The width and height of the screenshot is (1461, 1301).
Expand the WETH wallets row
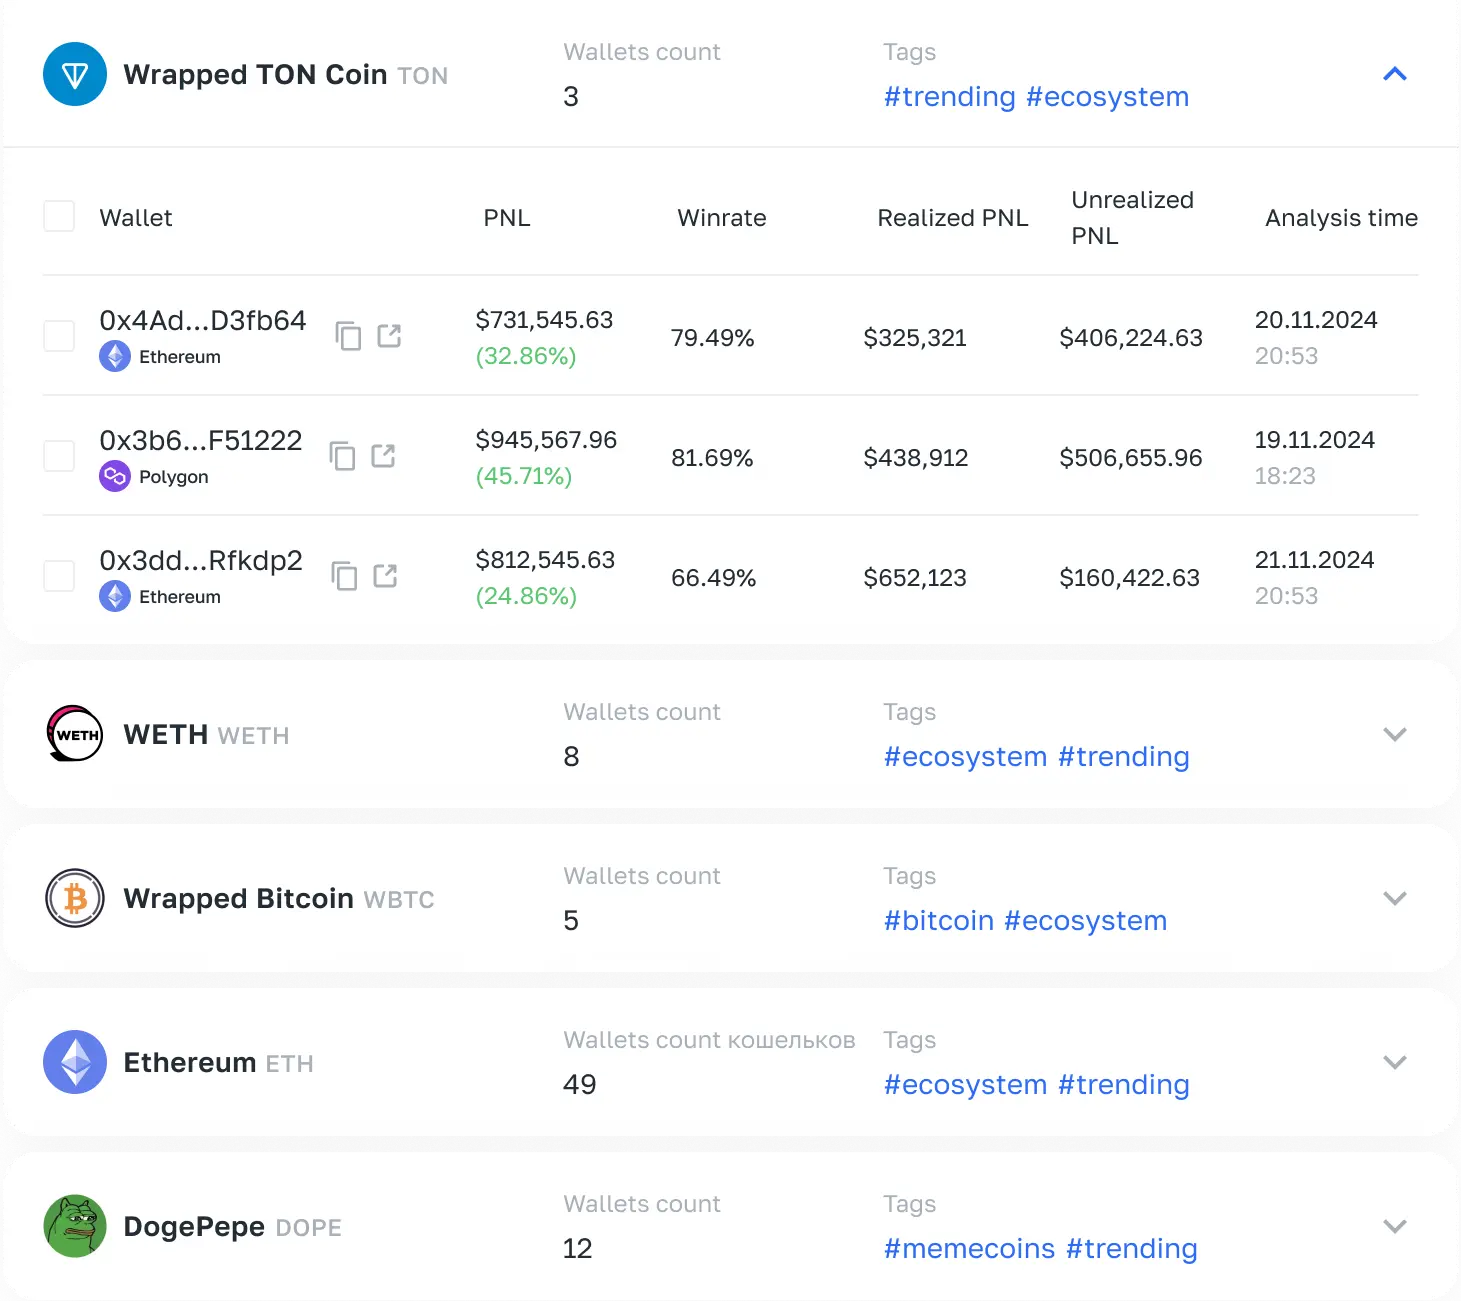click(1394, 734)
